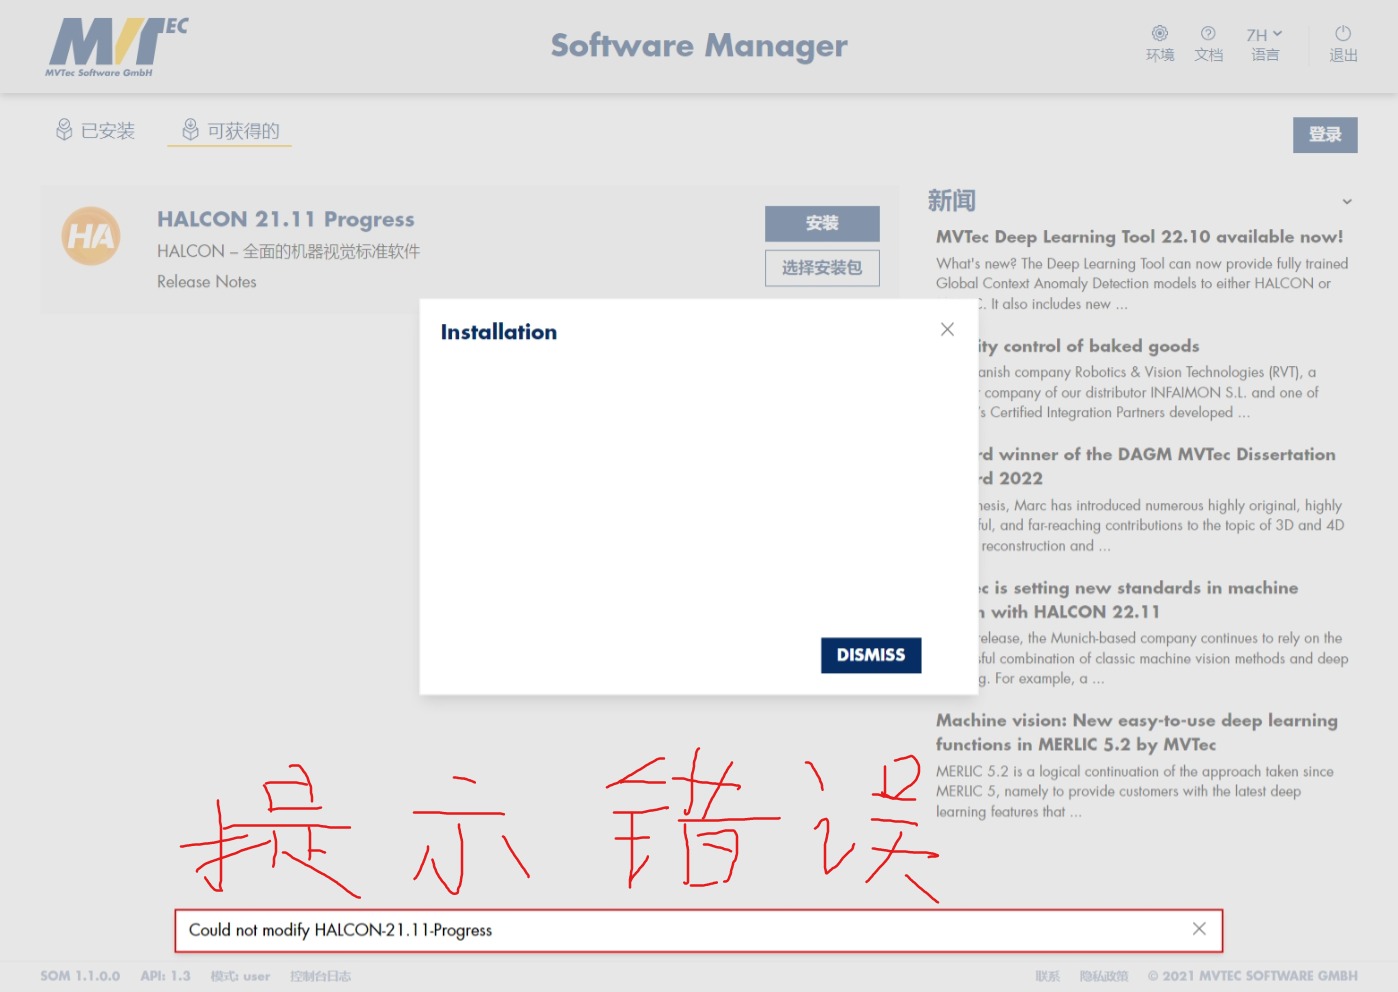Click the error text 'Could not modify HALCON-21.11-Progress'
1398x992 pixels.
tap(340, 930)
